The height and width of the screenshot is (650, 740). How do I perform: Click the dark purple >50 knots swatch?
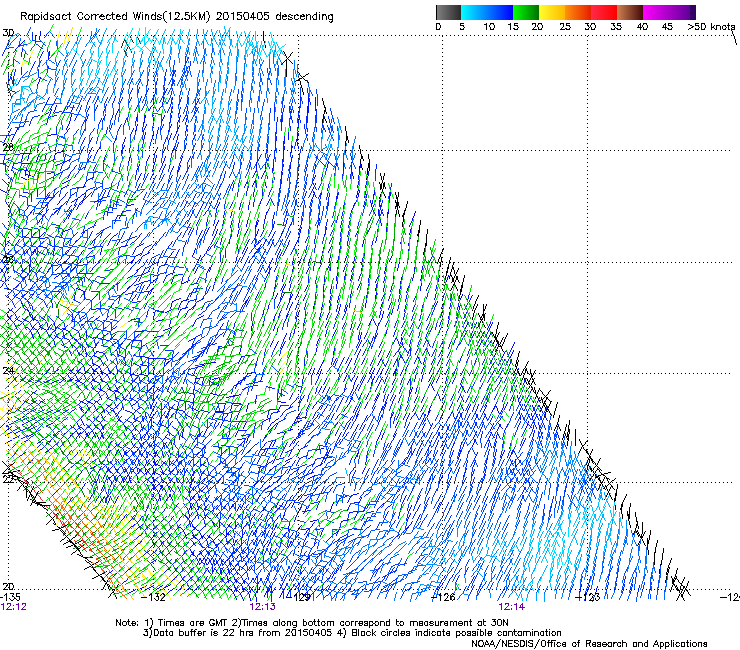click(x=693, y=12)
